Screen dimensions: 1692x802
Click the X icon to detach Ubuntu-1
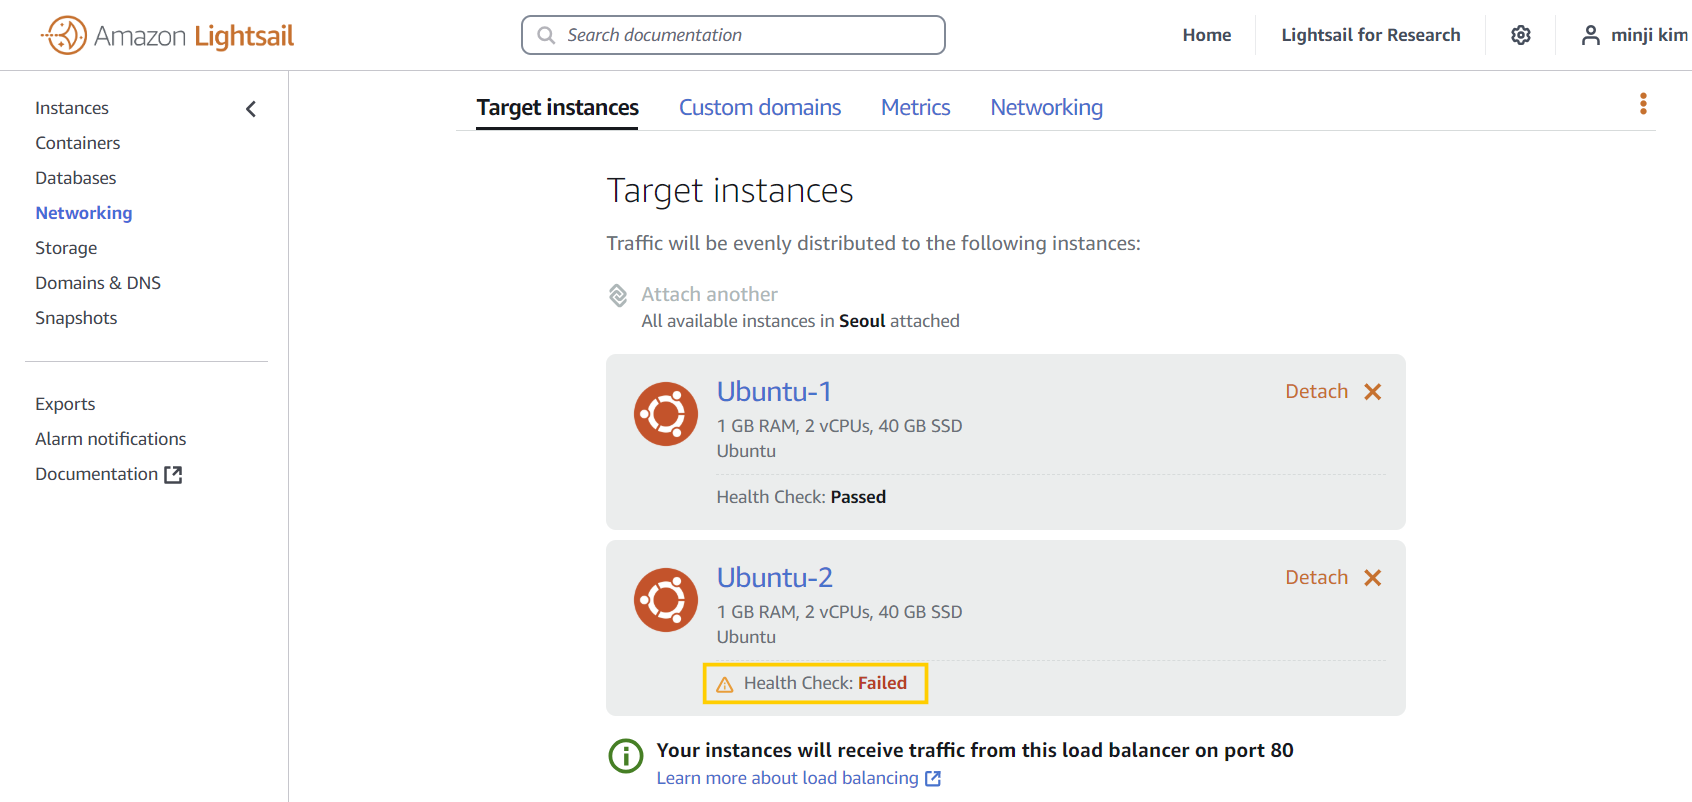[x=1373, y=392]
